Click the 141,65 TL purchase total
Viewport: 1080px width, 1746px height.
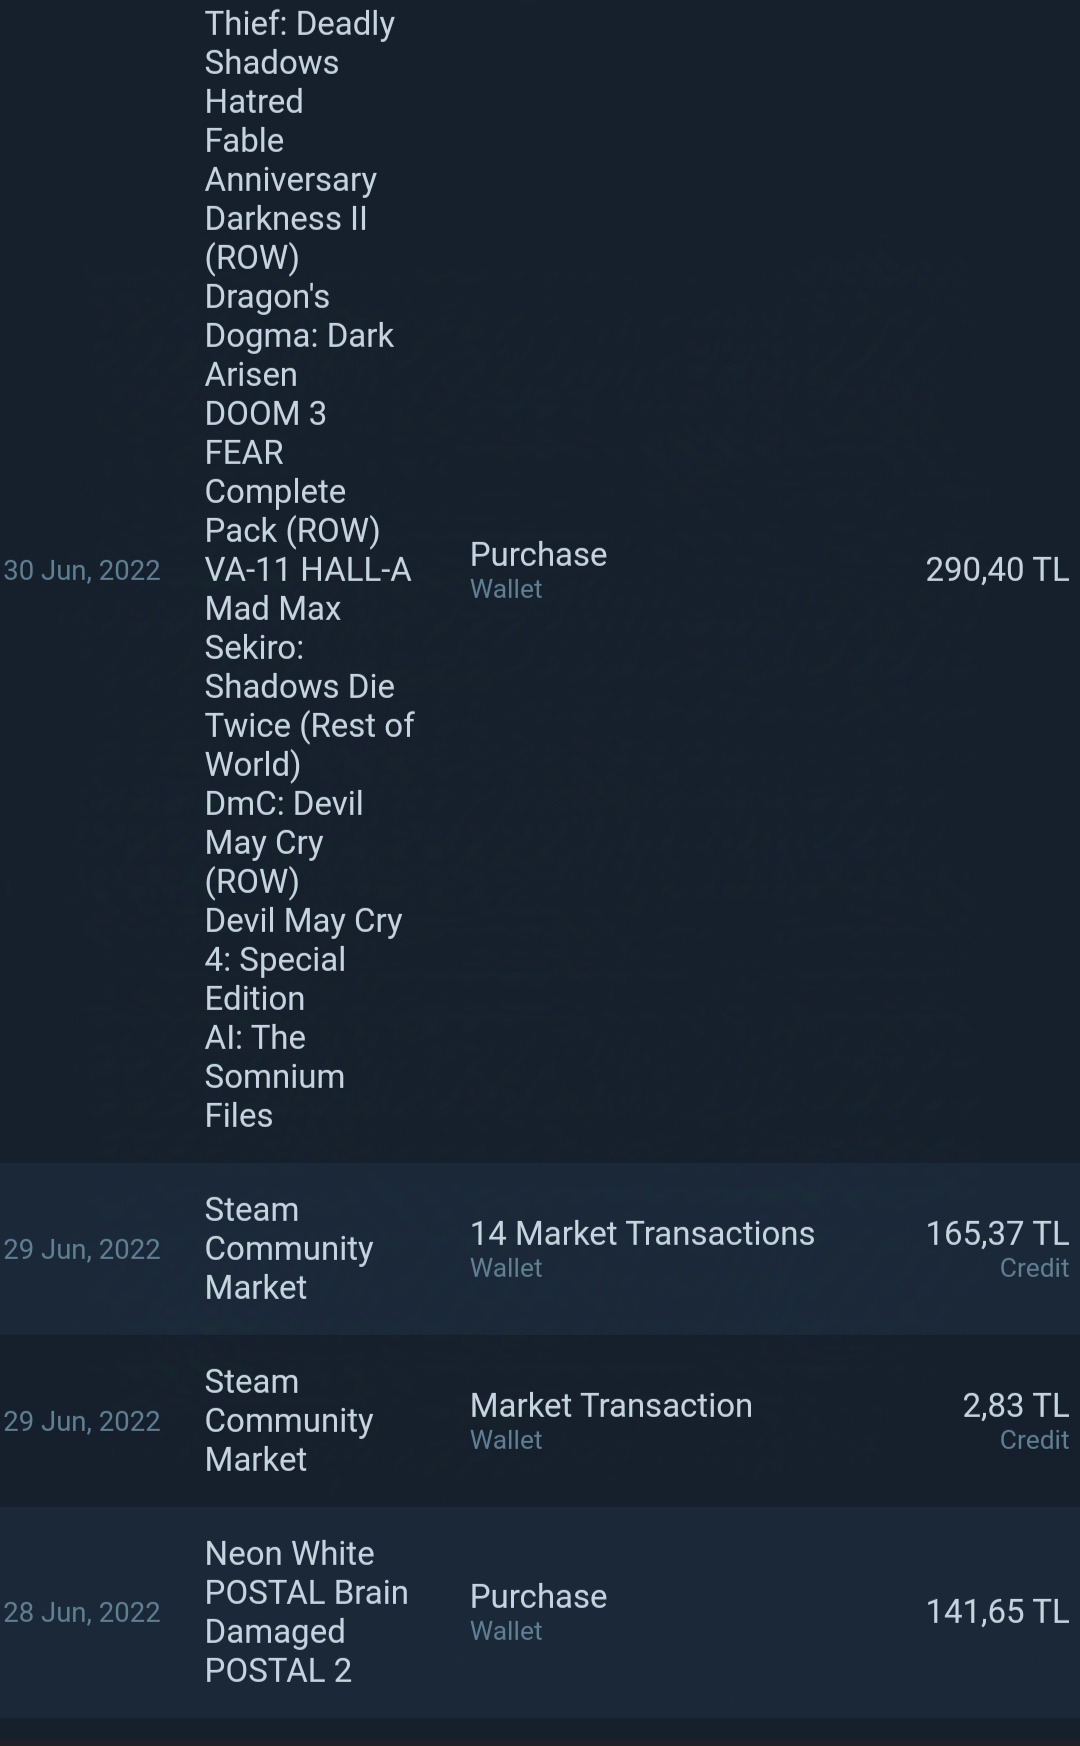point(997,1611)
